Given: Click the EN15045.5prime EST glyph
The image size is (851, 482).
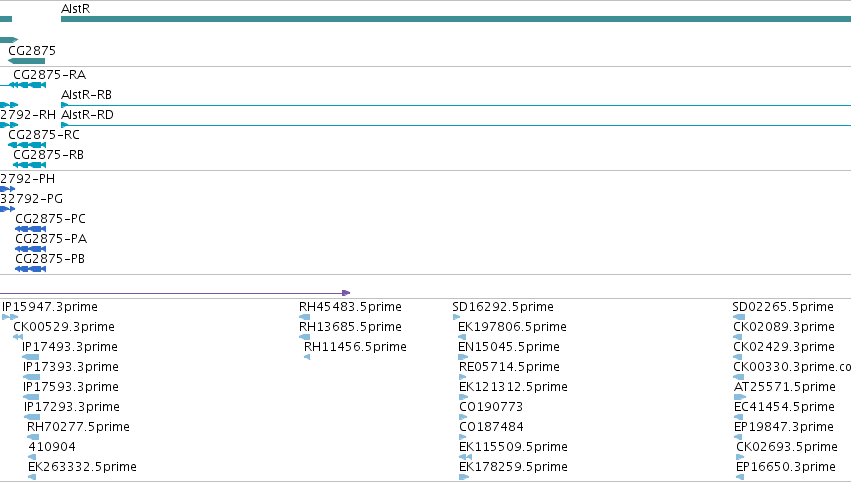Looking at the screenshot, I should coord(463,357).
